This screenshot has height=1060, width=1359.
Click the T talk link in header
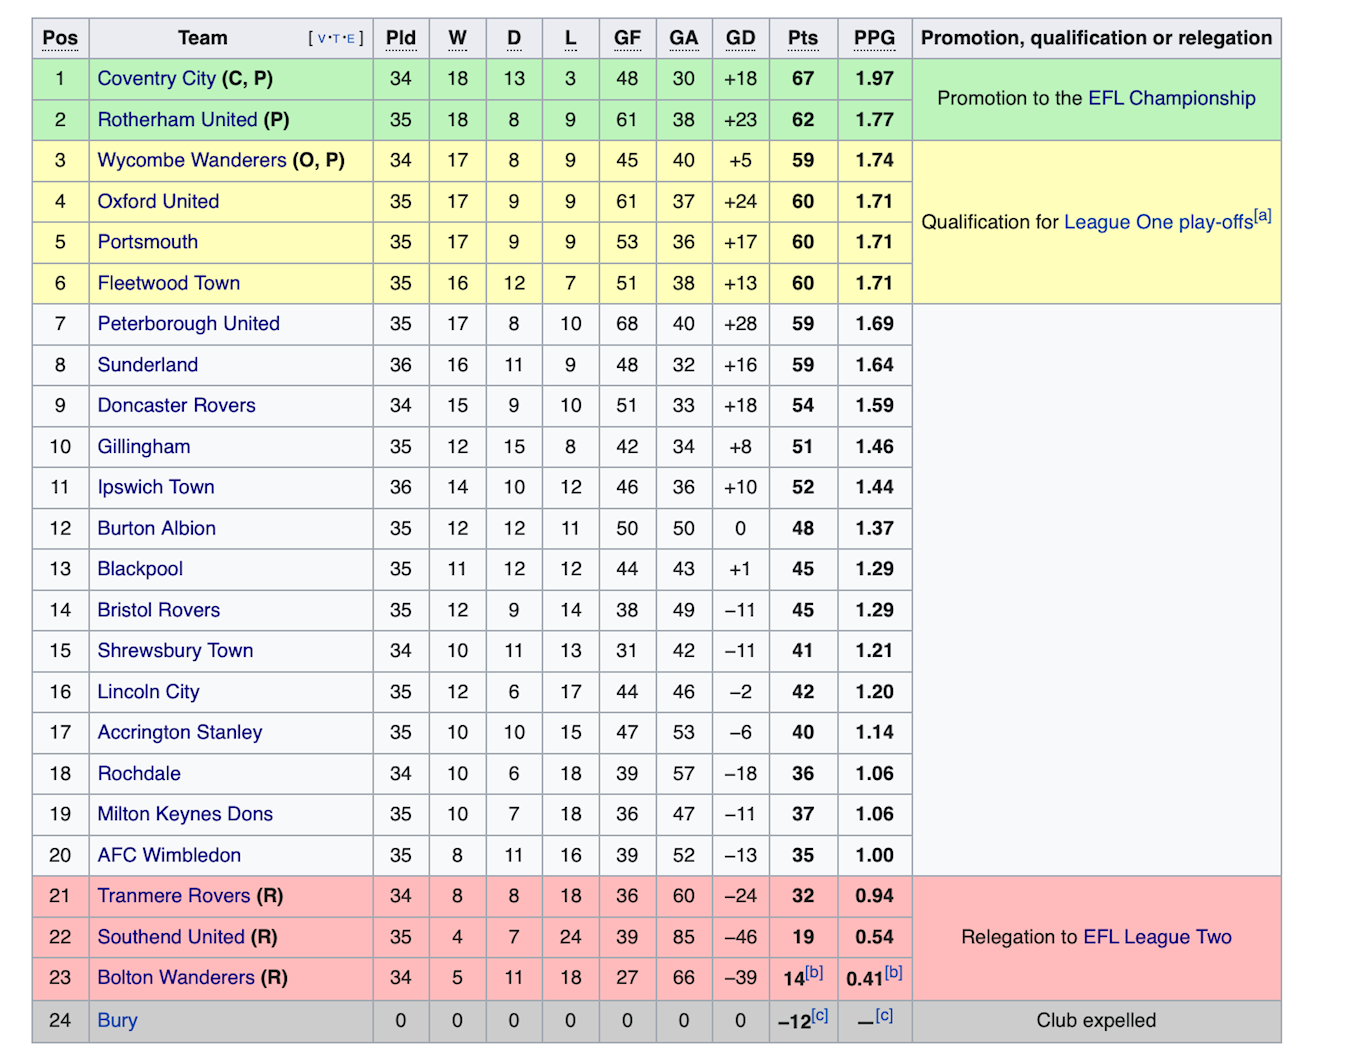pos(336,39)
